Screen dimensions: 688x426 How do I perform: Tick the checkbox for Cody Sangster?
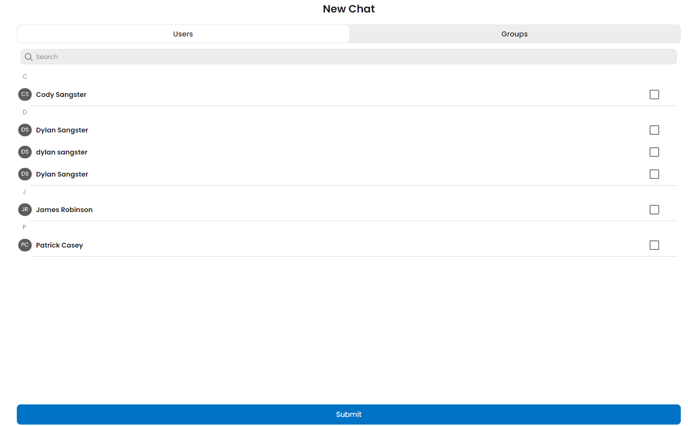tap(654, 94)
